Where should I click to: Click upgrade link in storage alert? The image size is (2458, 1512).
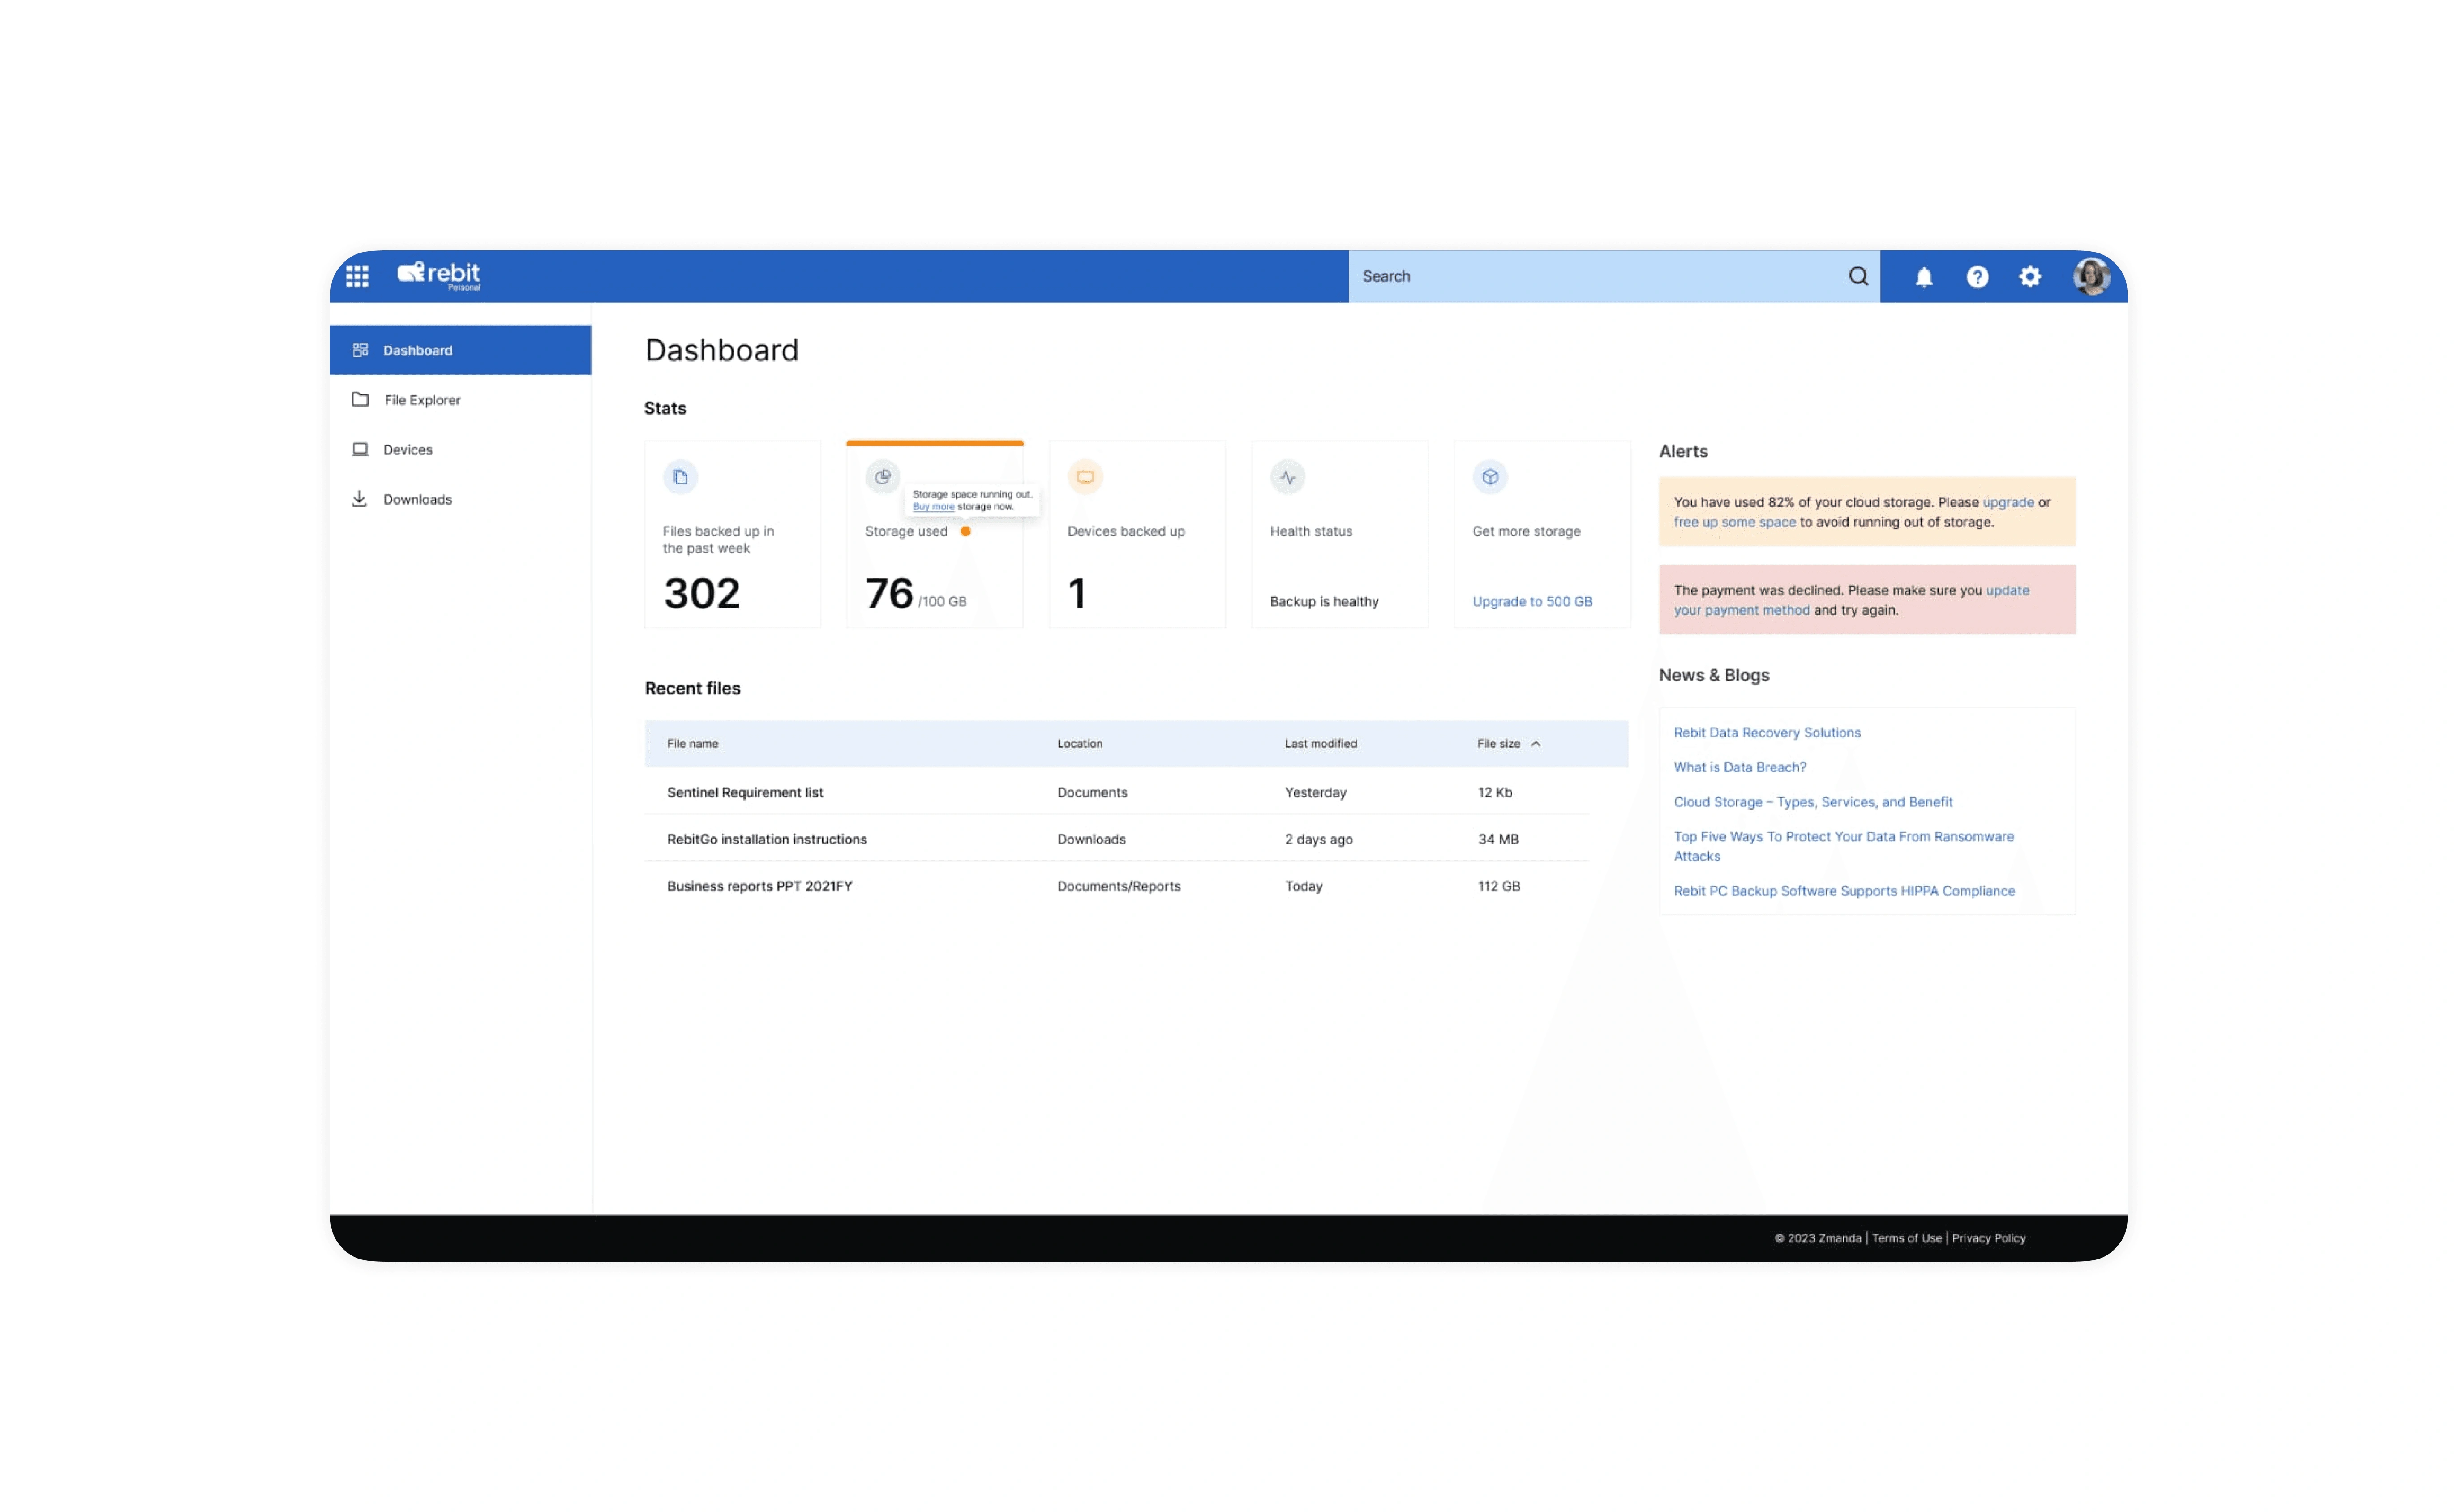point(2008,502)
